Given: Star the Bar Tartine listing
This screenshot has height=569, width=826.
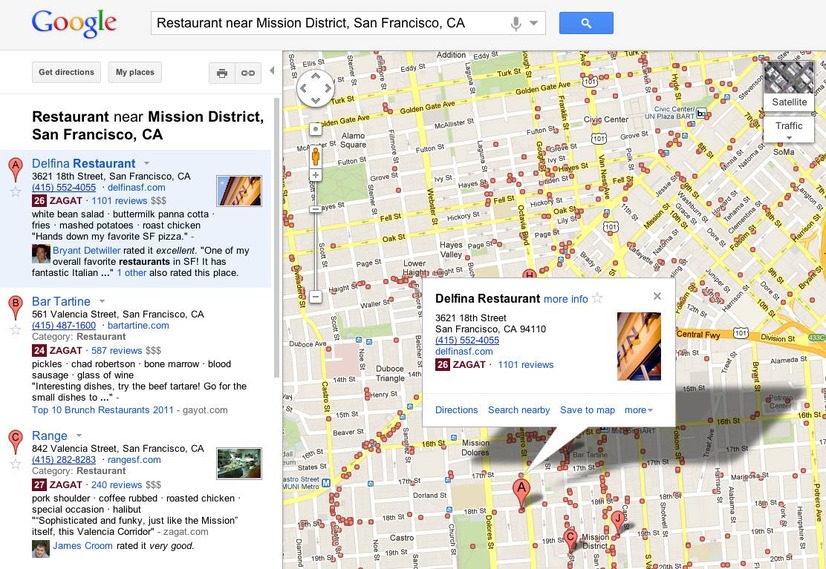Looking at the screenshot, I should click(x=15, y=330).
